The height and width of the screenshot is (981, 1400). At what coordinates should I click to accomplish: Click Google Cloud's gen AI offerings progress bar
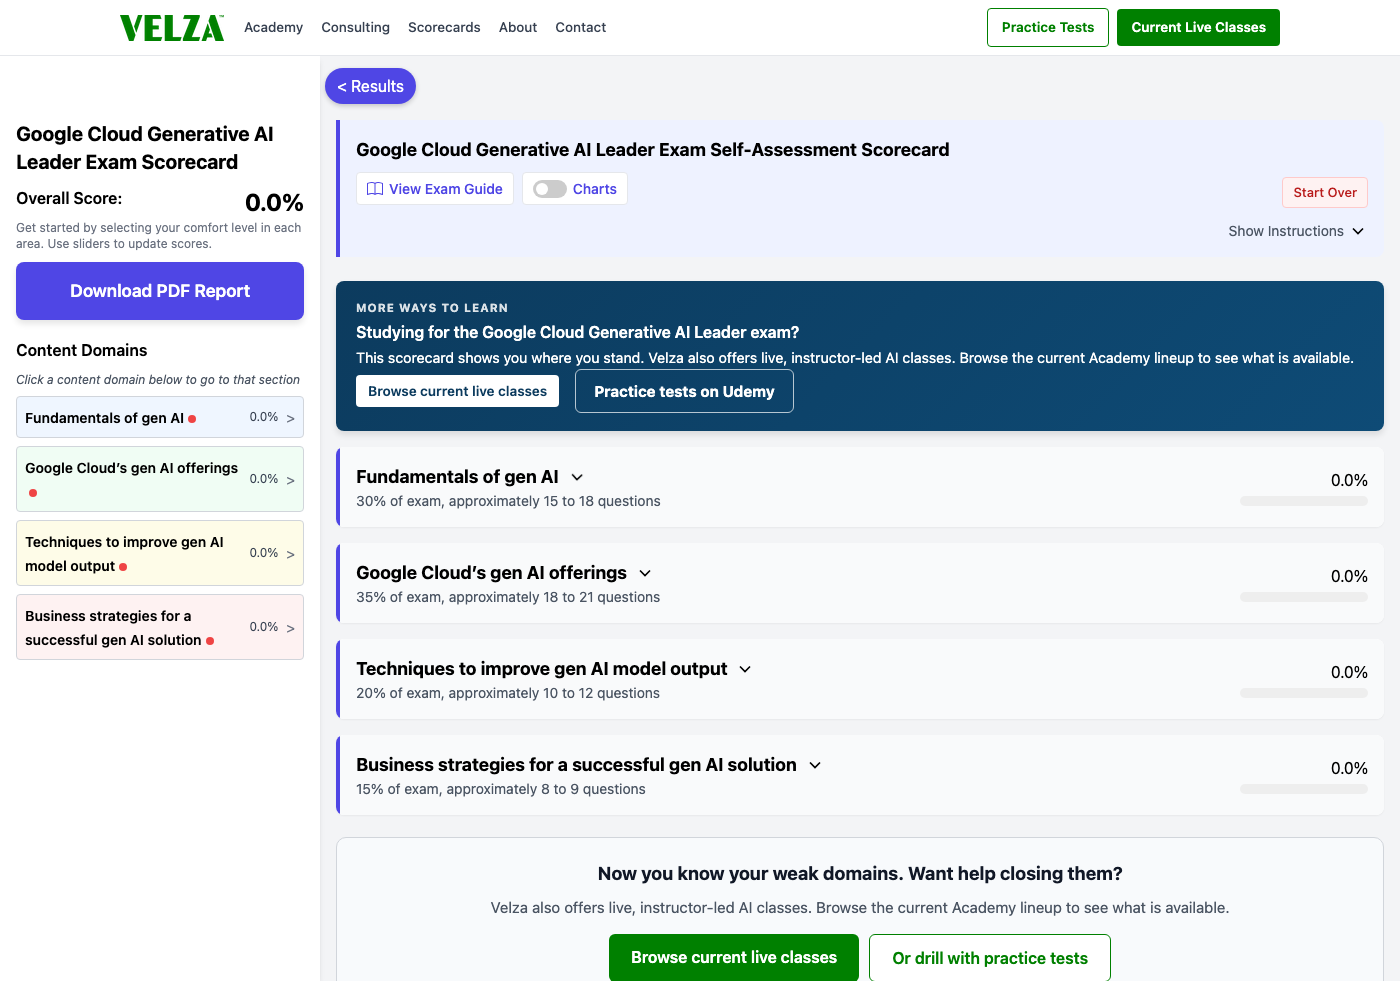click(1304, 597)
